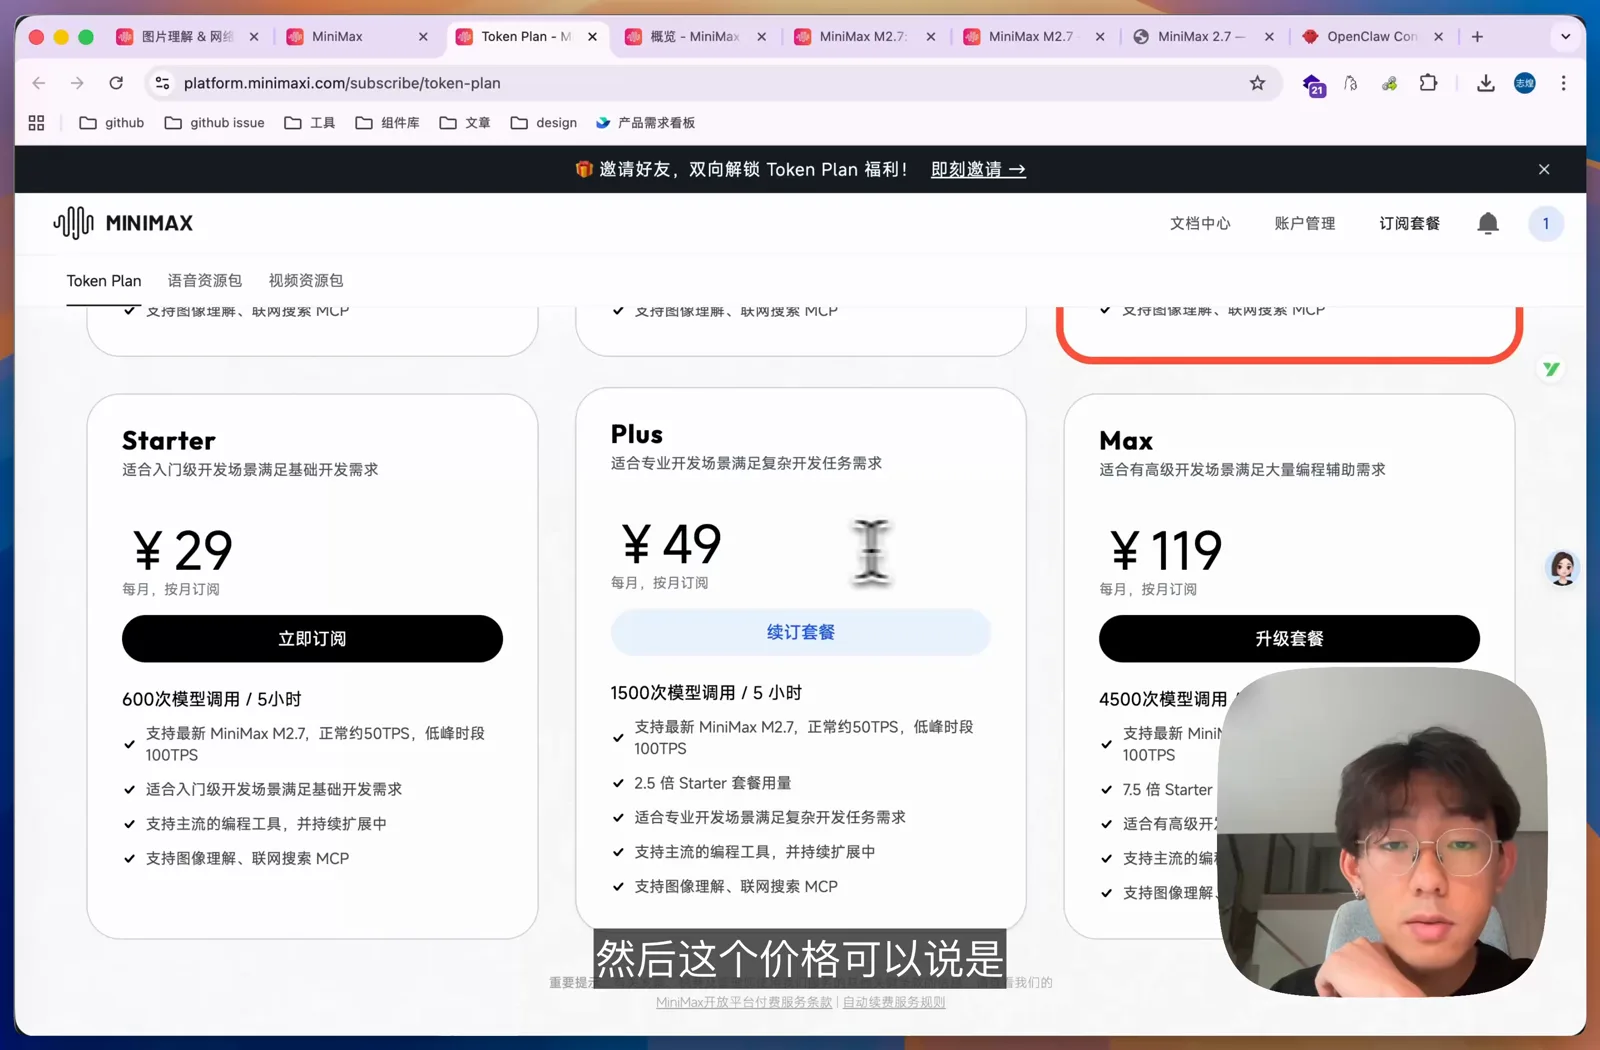Select the 语音资源包 tab
The height and width of the screenshot is (1050, 1600).
point(205,281)
